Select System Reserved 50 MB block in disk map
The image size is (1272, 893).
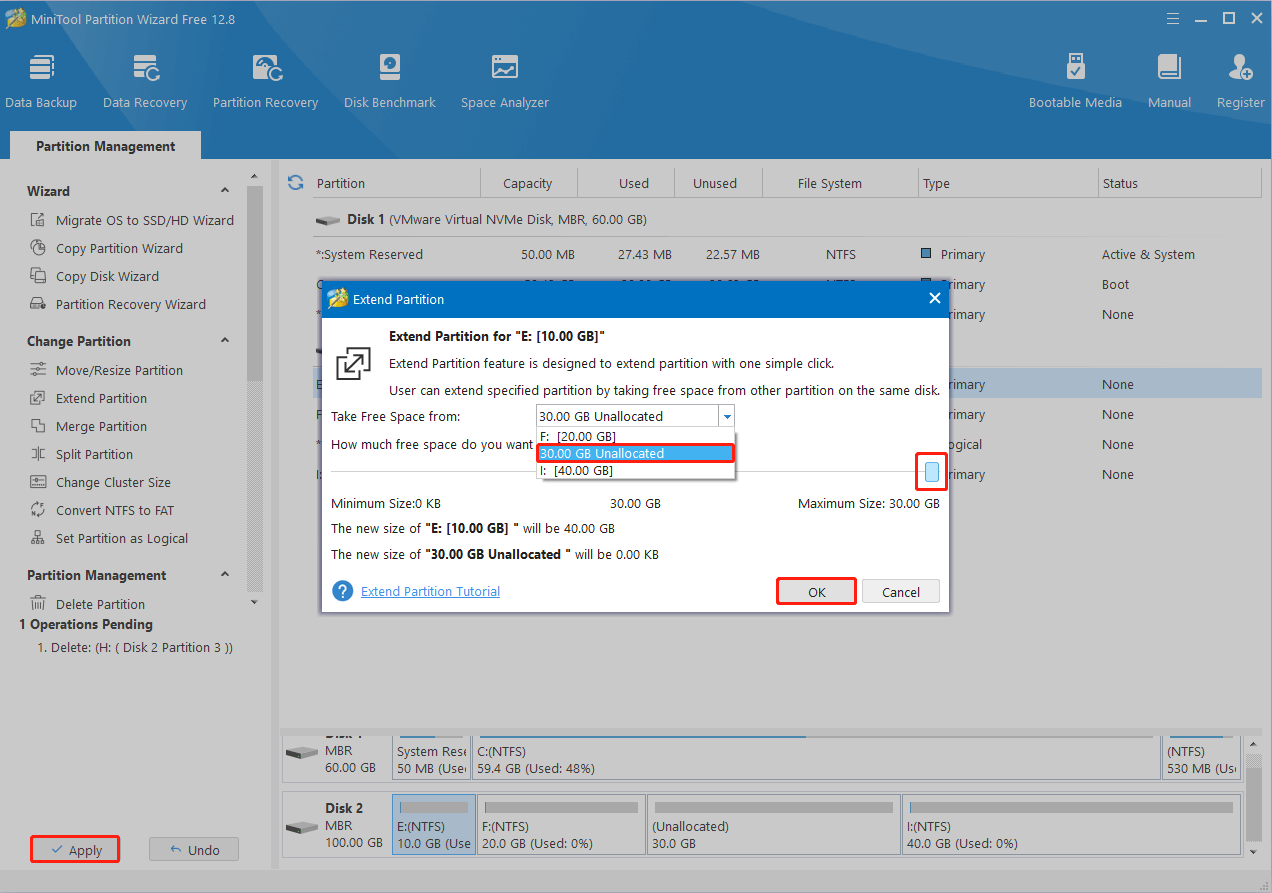430,757
